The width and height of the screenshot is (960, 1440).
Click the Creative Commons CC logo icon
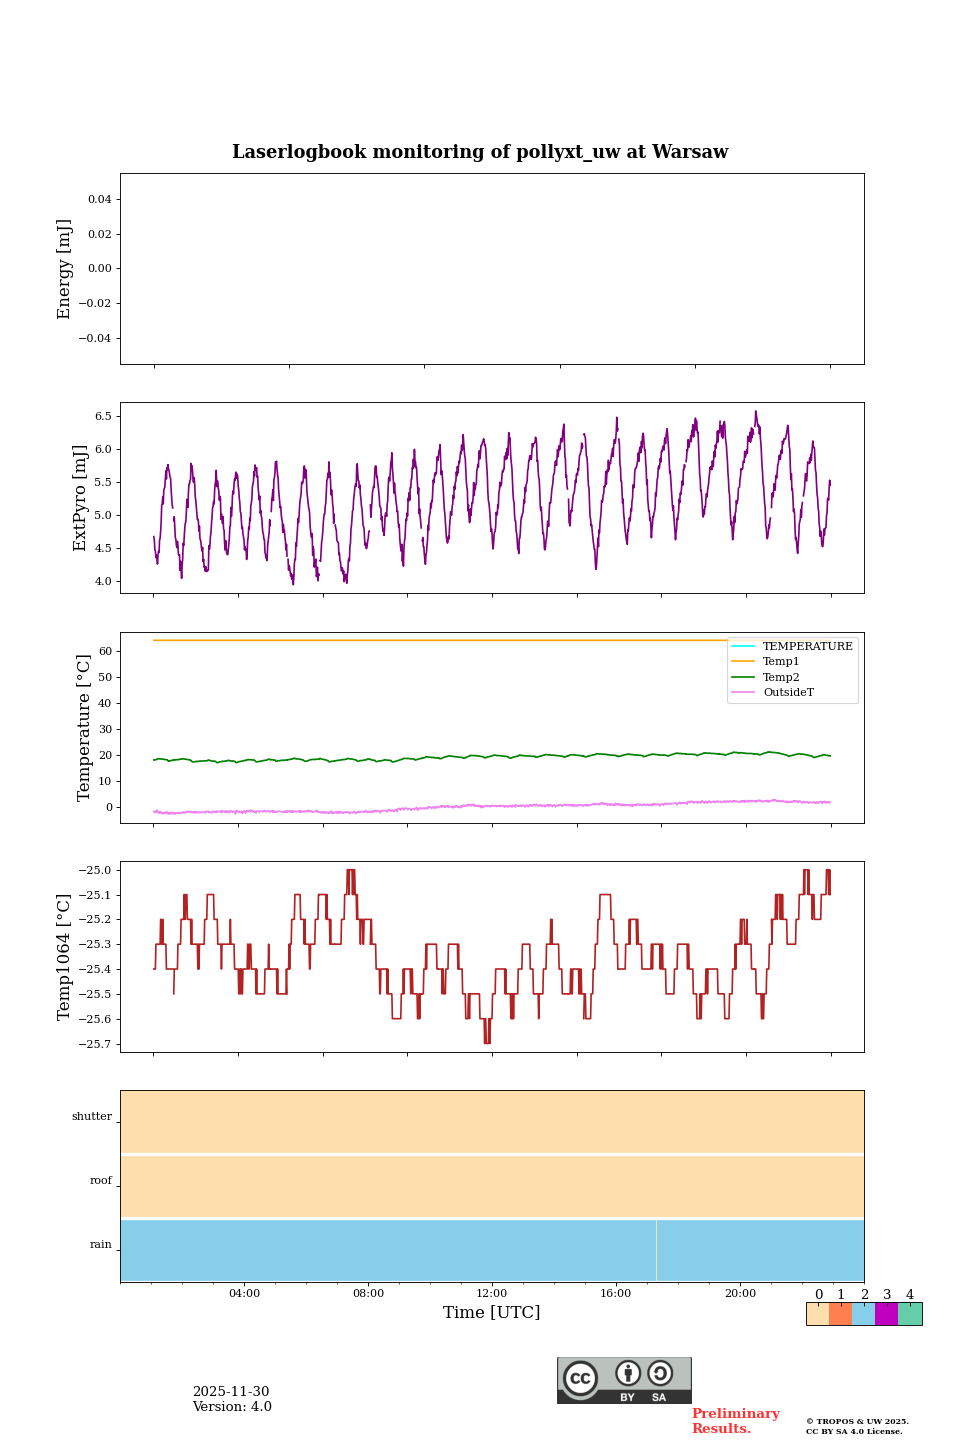click(x=580, y=1378)
